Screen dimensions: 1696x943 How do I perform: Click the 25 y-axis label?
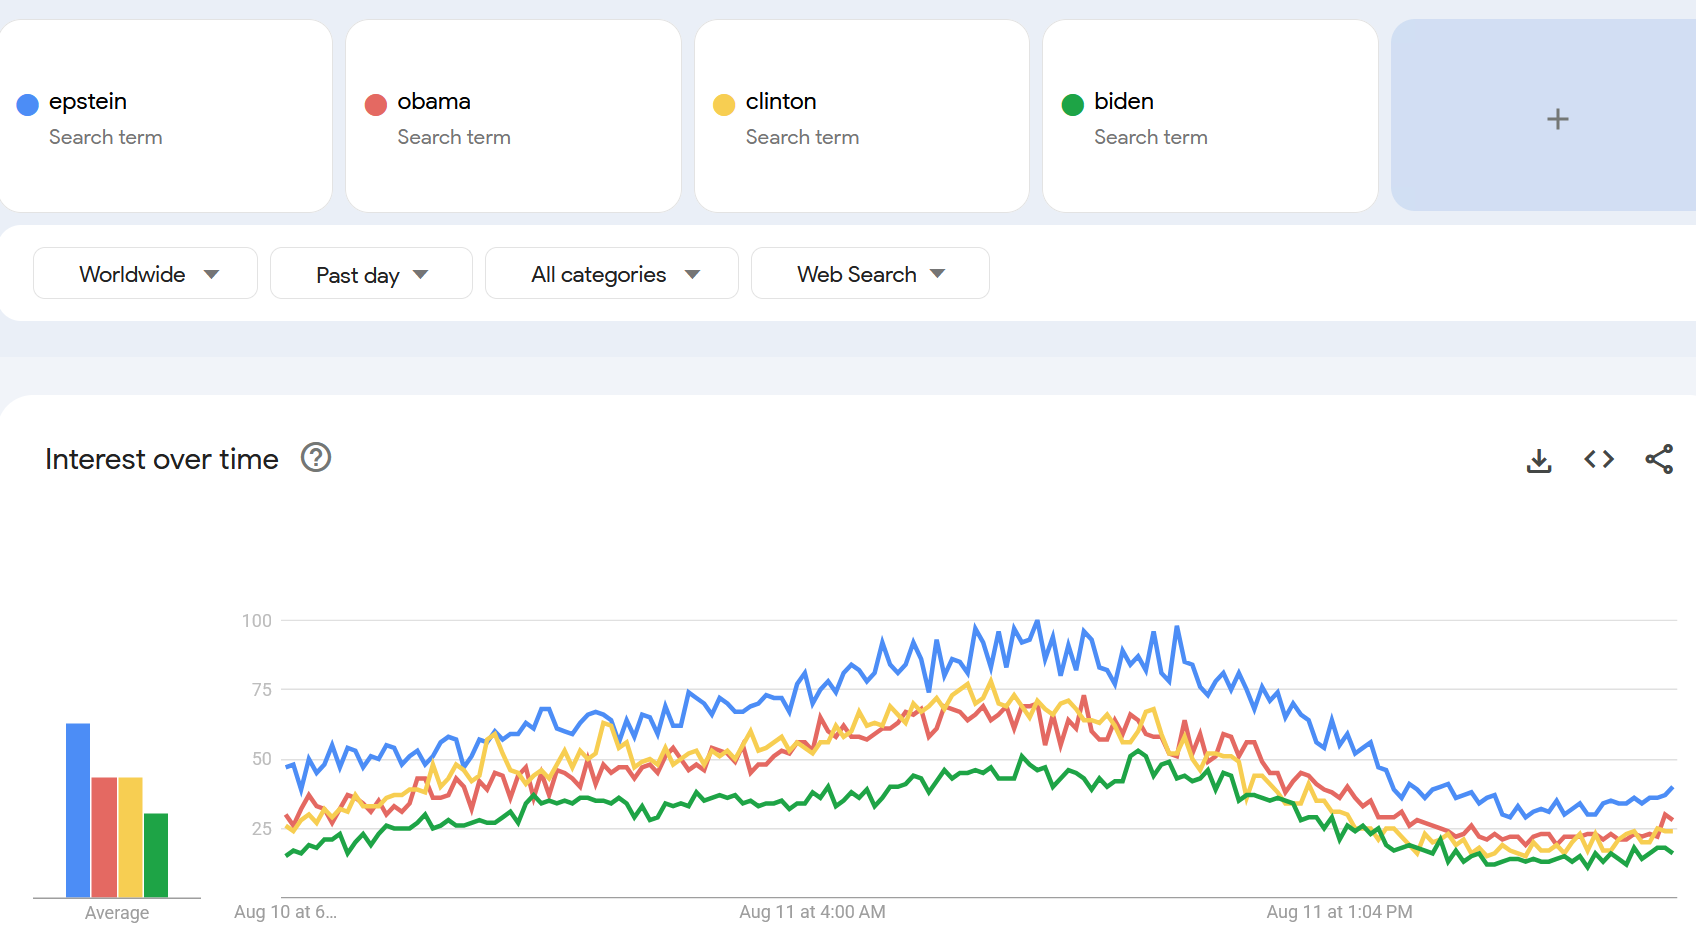[262, 829]
